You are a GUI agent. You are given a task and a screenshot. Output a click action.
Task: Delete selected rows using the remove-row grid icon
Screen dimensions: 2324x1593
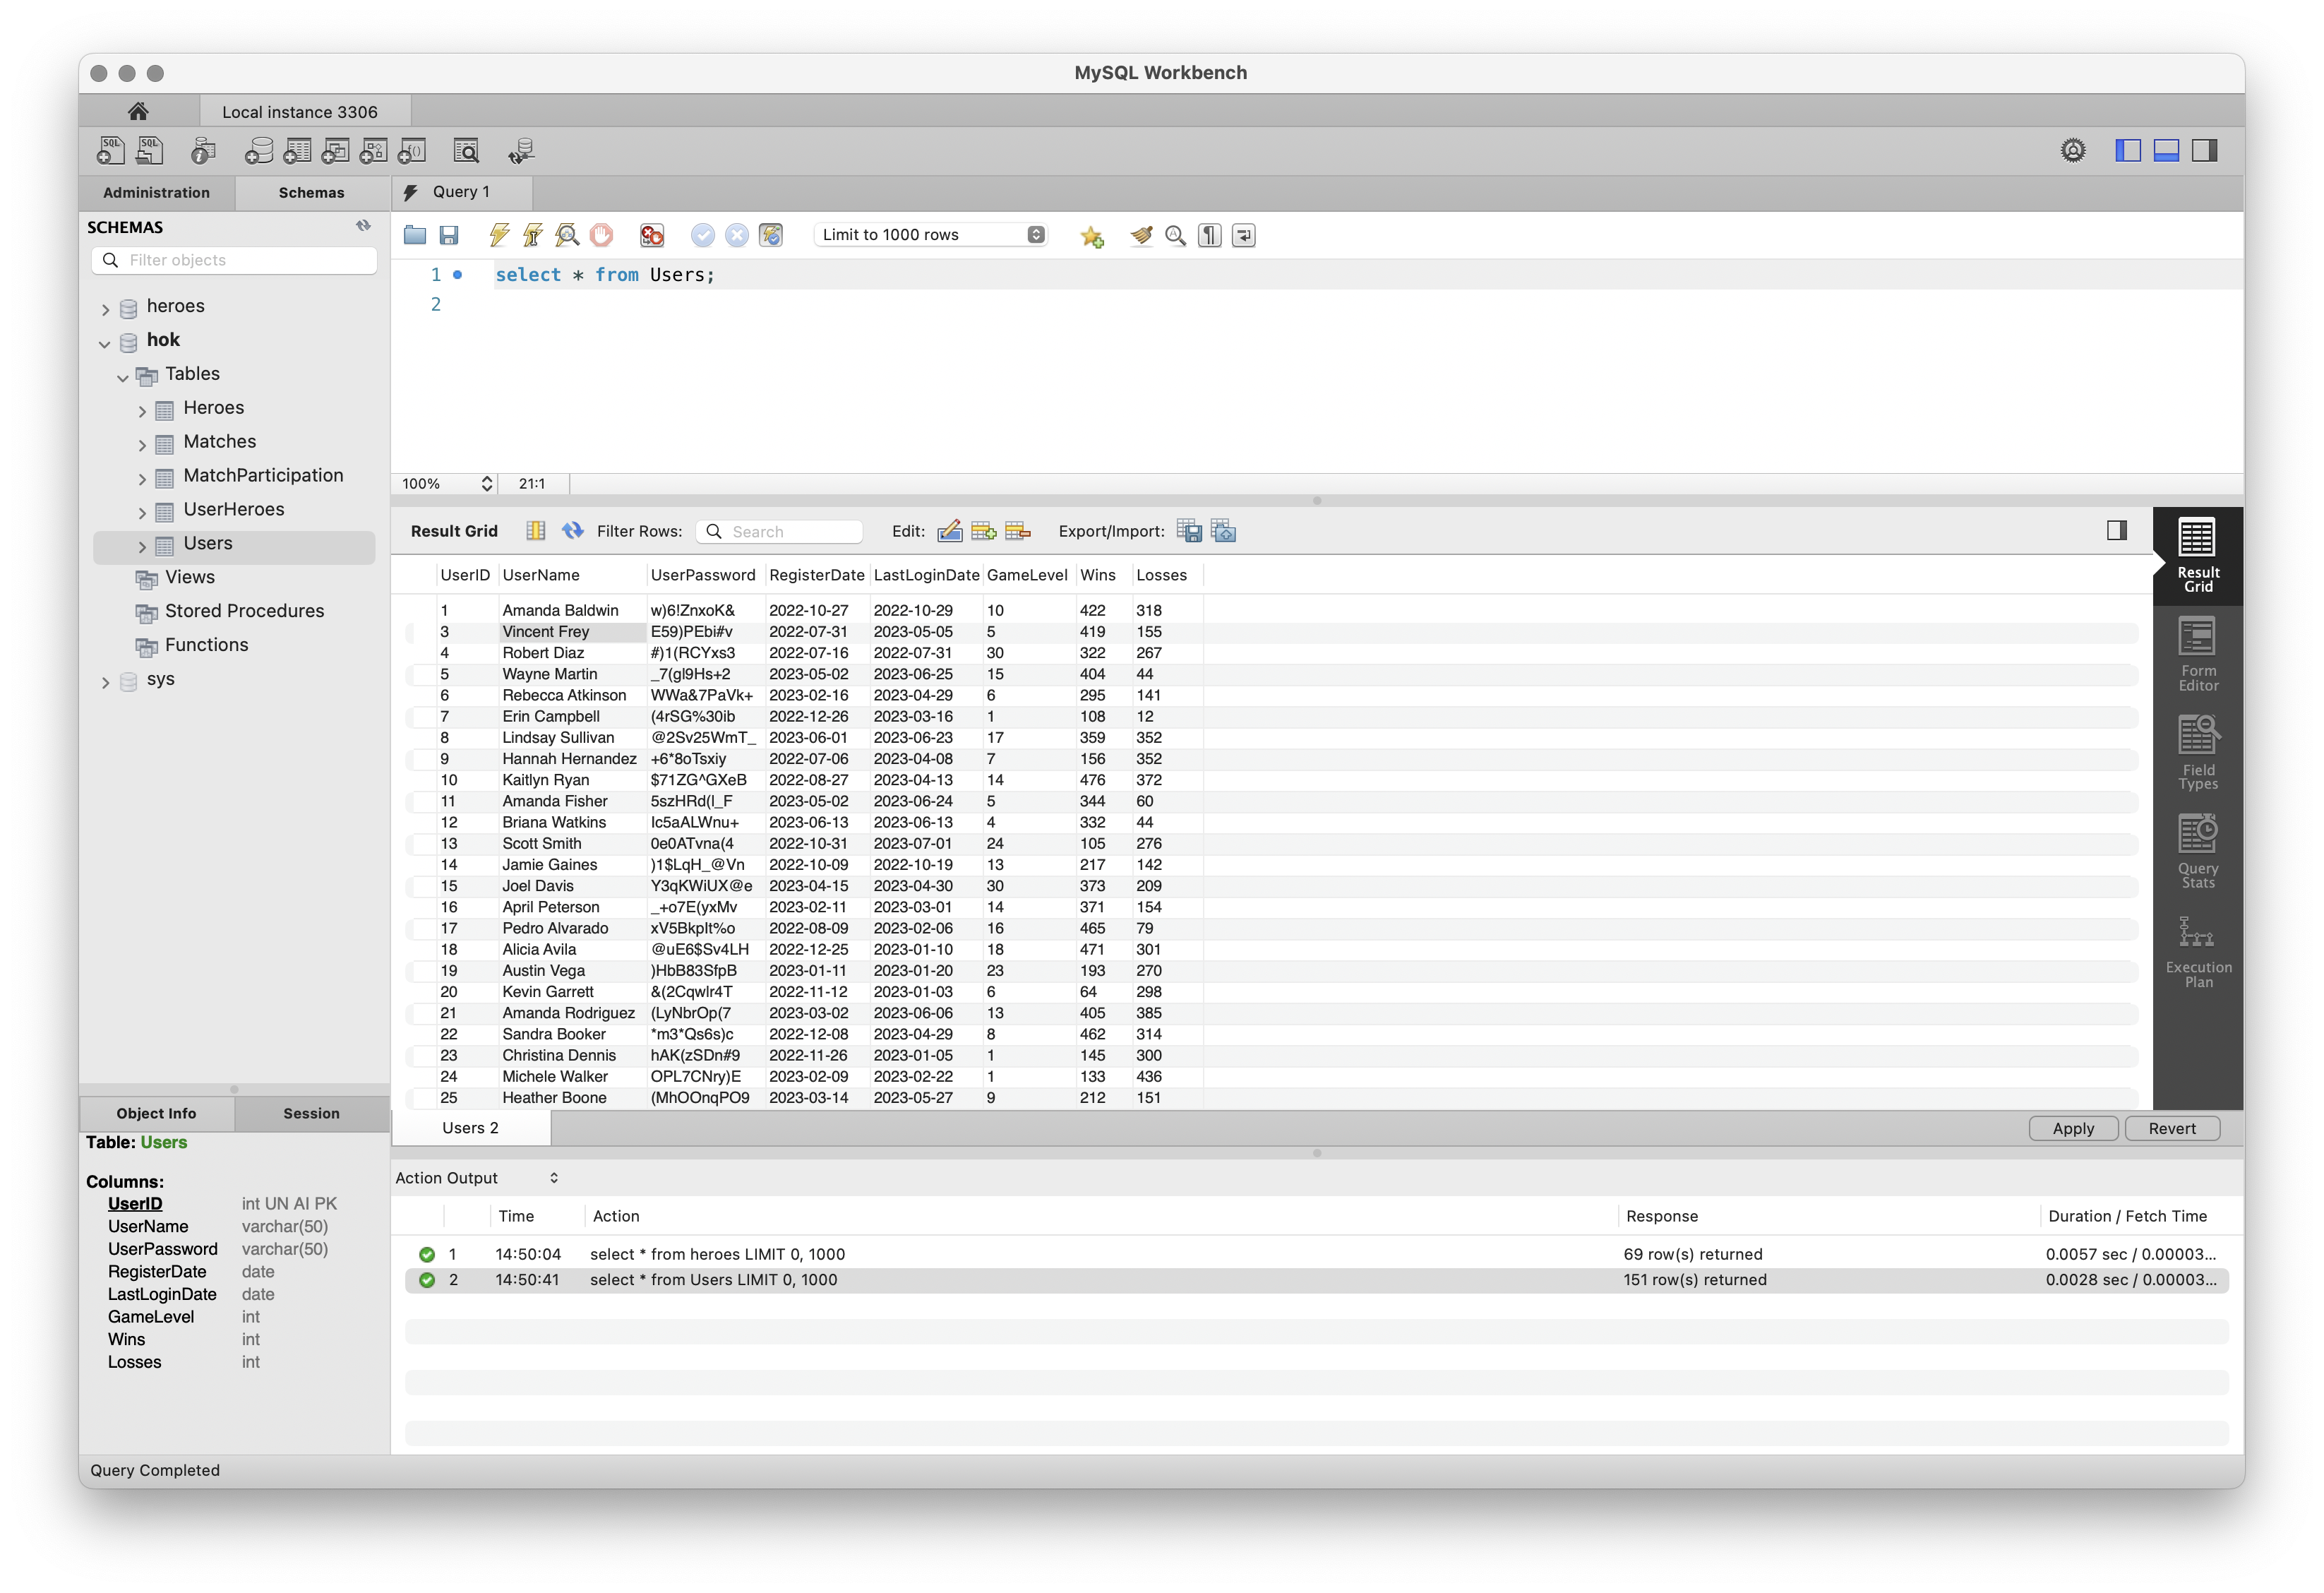tap(1018, 531)
